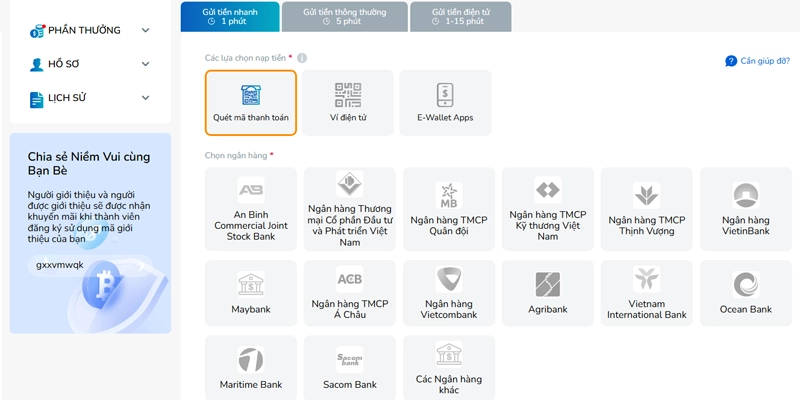This screenshot has height=400, width=800.
Task: Open the HỒ SƠ sidebar menu
Action: (x=90, y=64)
